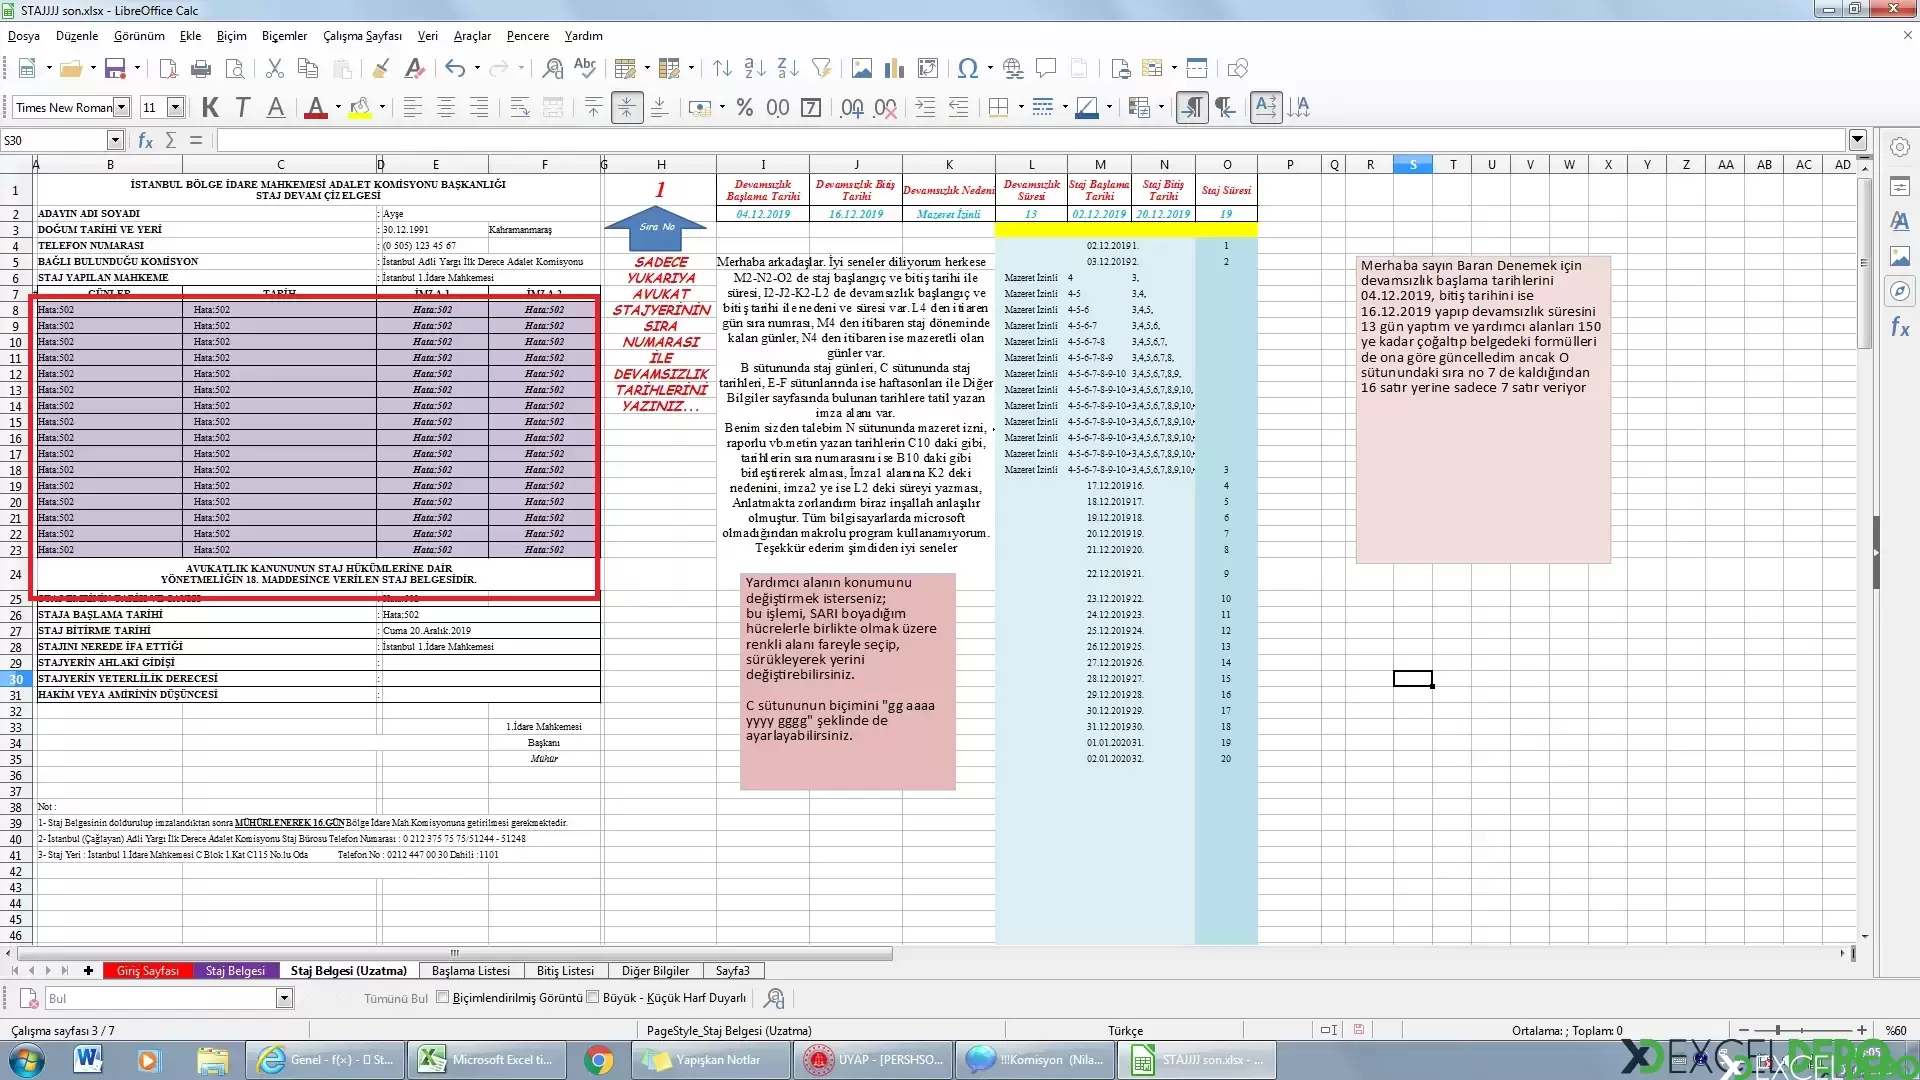Toggle Underline (A) formatting

click(x=276, y=107)
